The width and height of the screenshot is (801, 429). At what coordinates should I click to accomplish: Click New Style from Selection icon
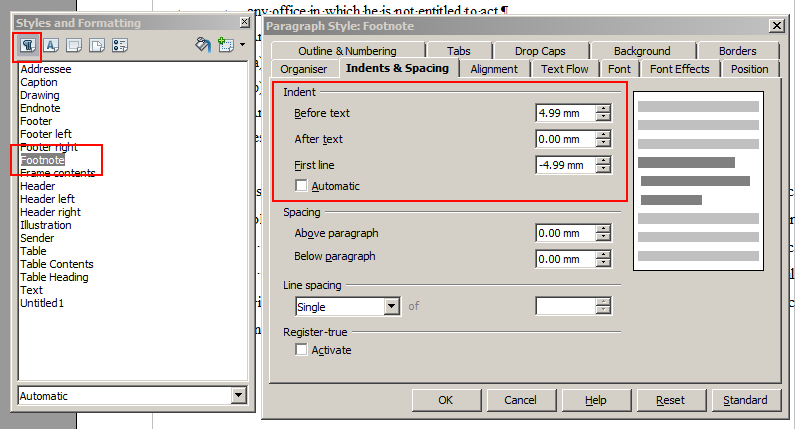point(226,45)
